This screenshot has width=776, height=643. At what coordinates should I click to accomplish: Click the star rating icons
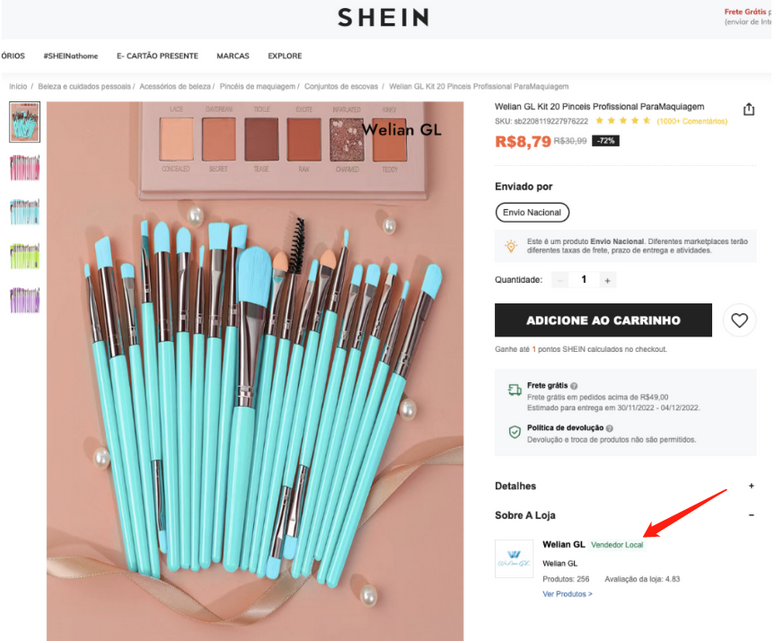click(x=623, y=121)
